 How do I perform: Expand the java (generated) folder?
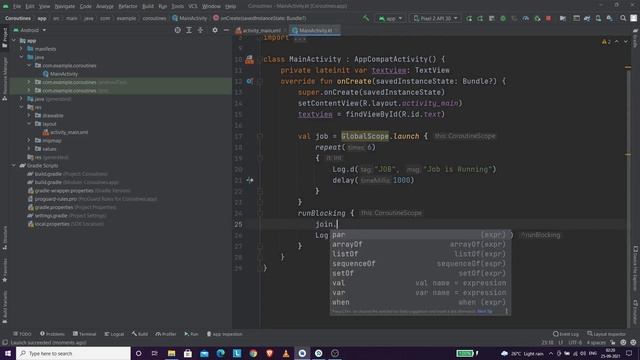[21, 99]
